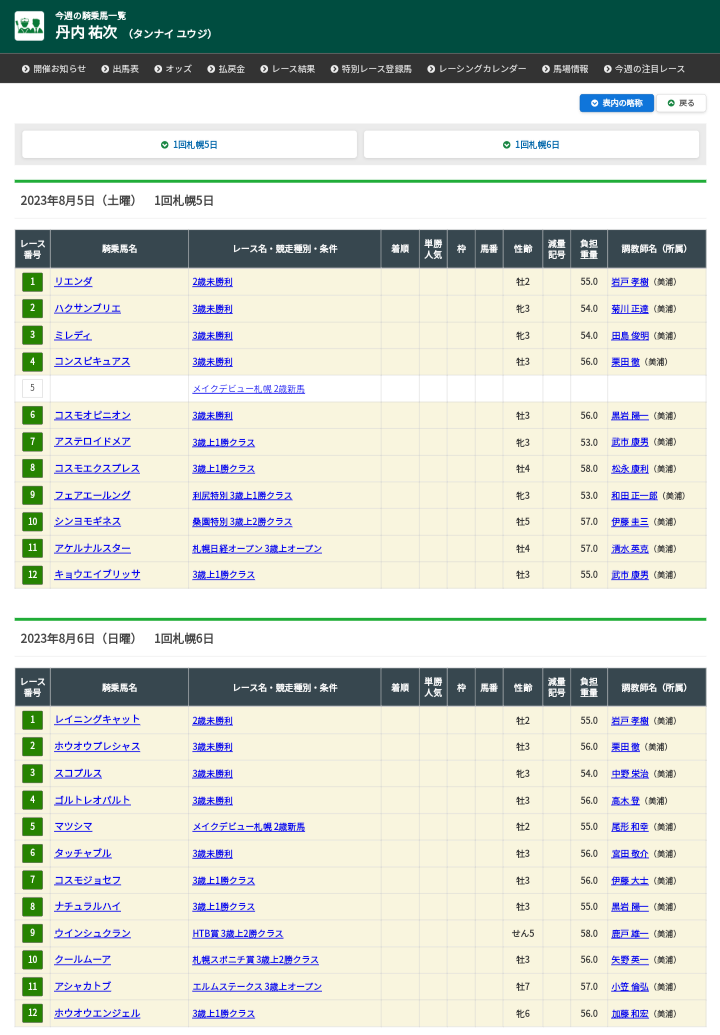720x1035 pixels.
Task: Open trainer link 小笠 倫弘
Action: tap(630, 987)
